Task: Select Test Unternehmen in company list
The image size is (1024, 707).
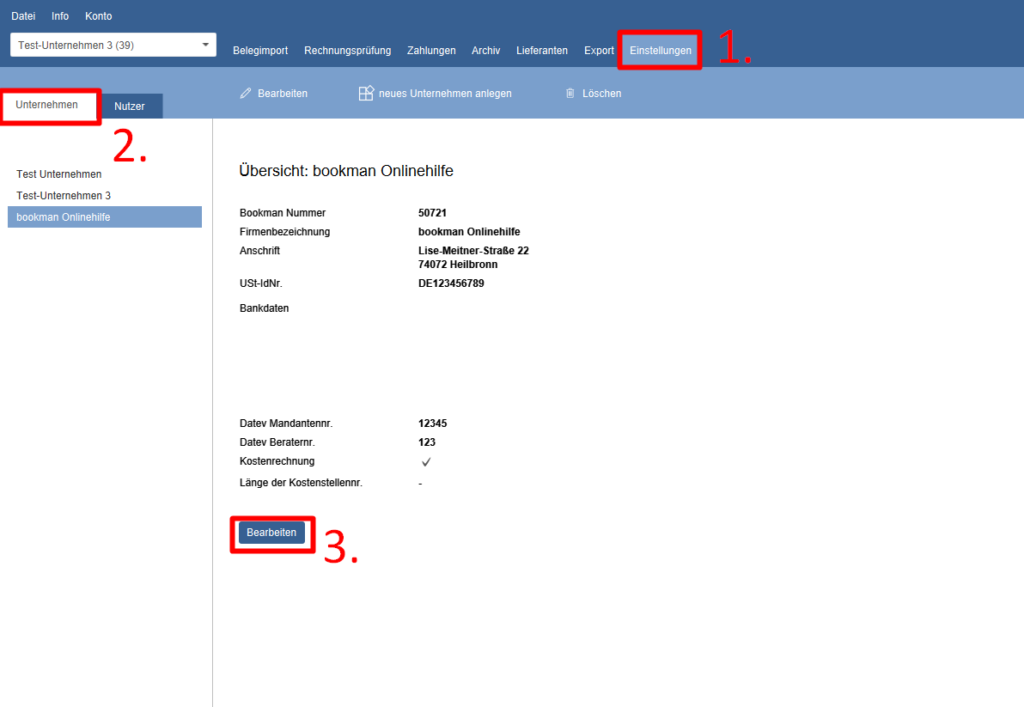Action: 104,174
